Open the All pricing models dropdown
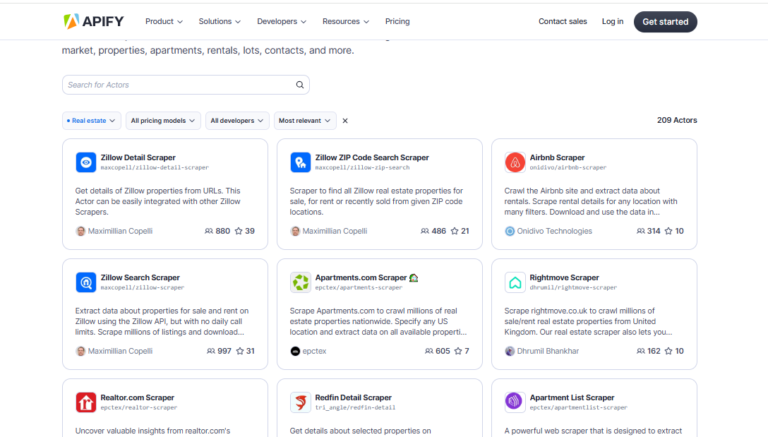Viewport: 768px width, 437px height. point(163,121)
